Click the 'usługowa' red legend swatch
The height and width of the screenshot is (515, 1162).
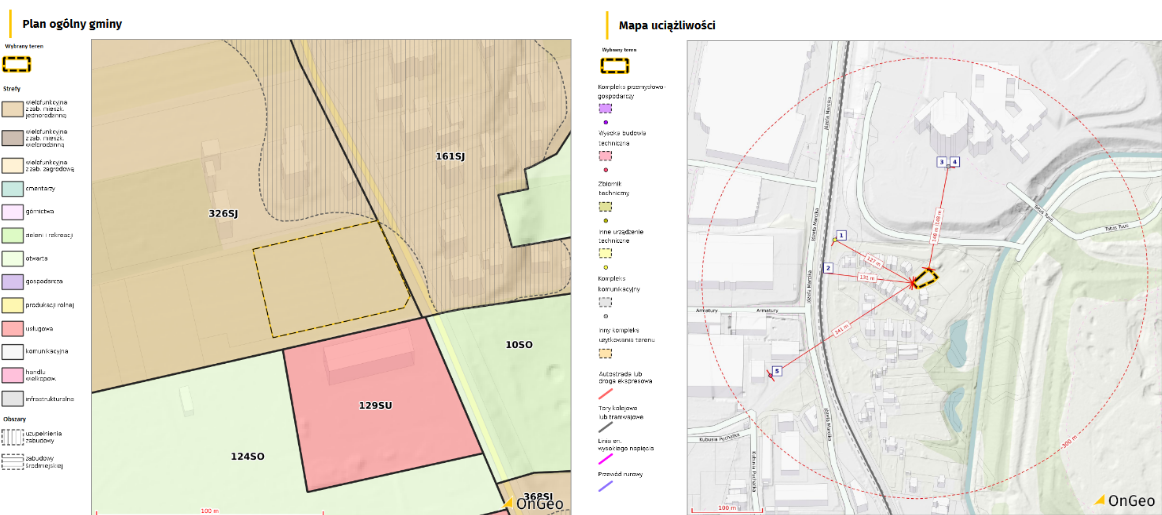pyautogui.click(x=15, y=328)
